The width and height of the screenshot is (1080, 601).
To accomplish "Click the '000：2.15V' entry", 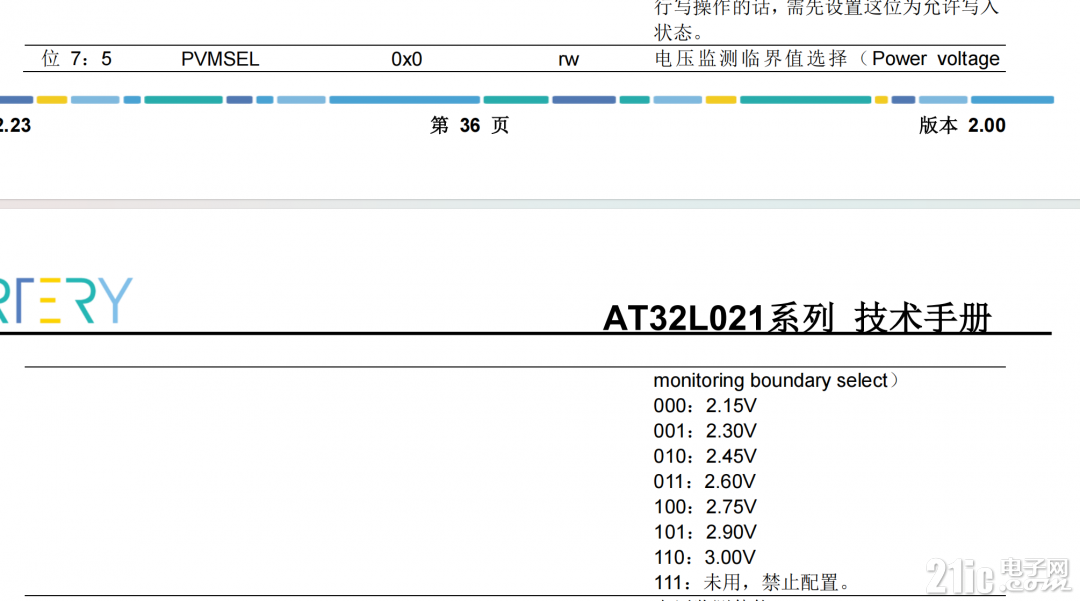I will pos(705,406).
